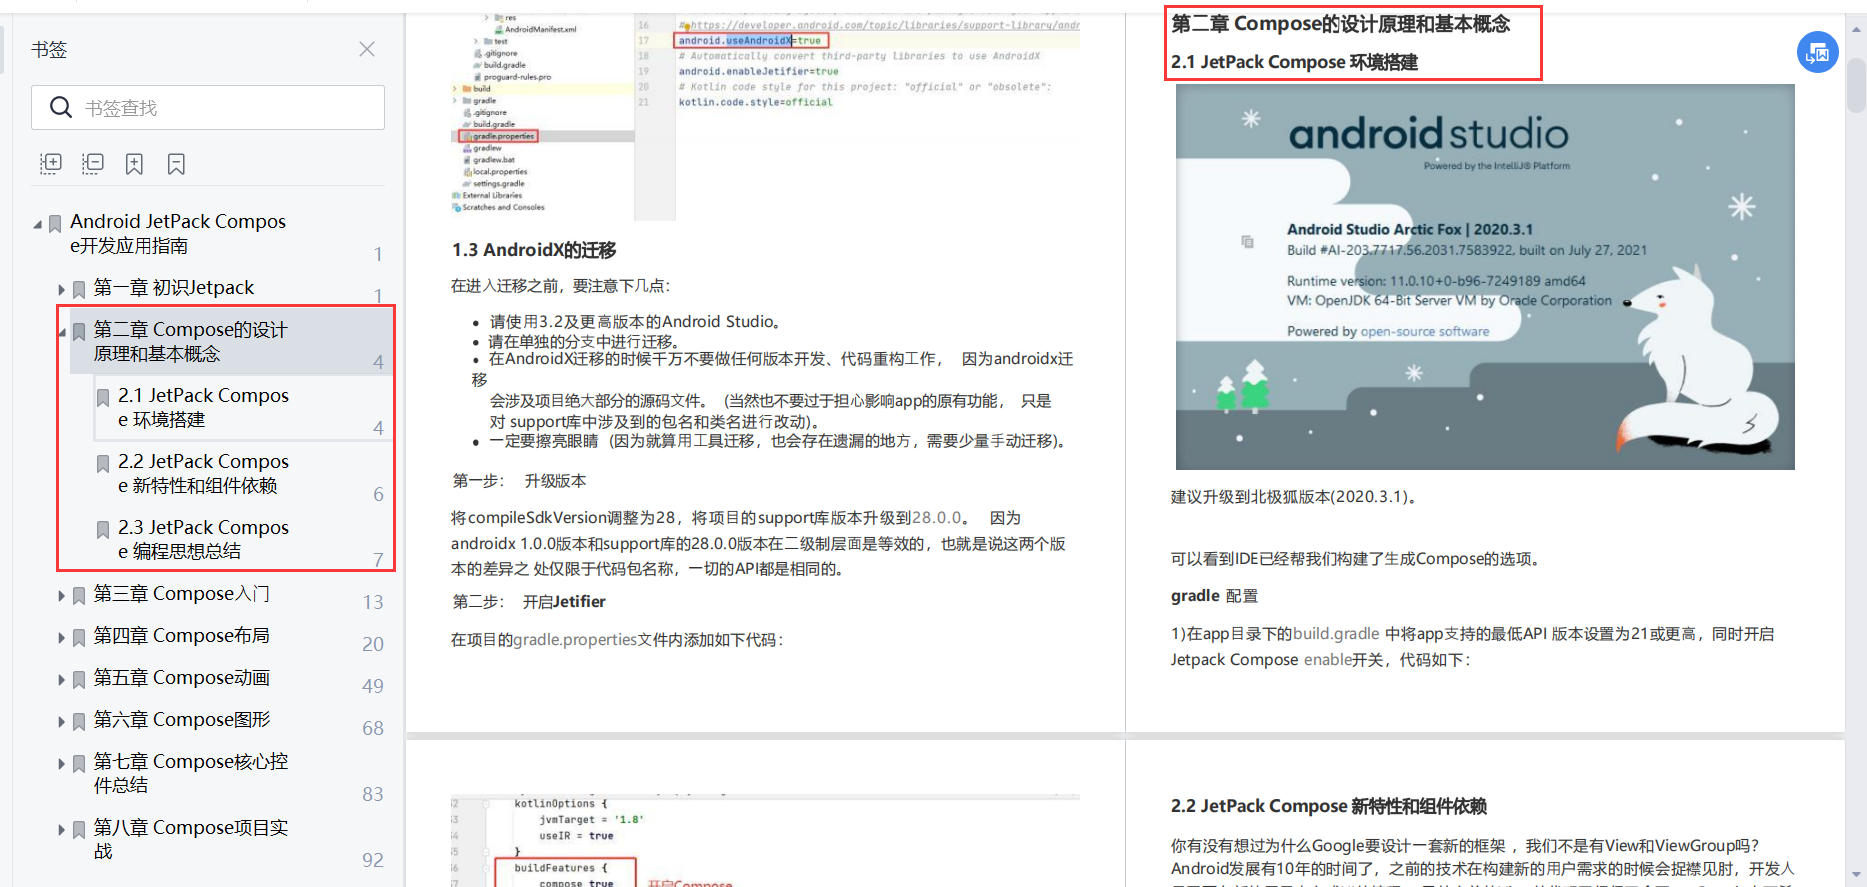Click bookmark icon beside 第三章 Compose入门

point(79,596)
